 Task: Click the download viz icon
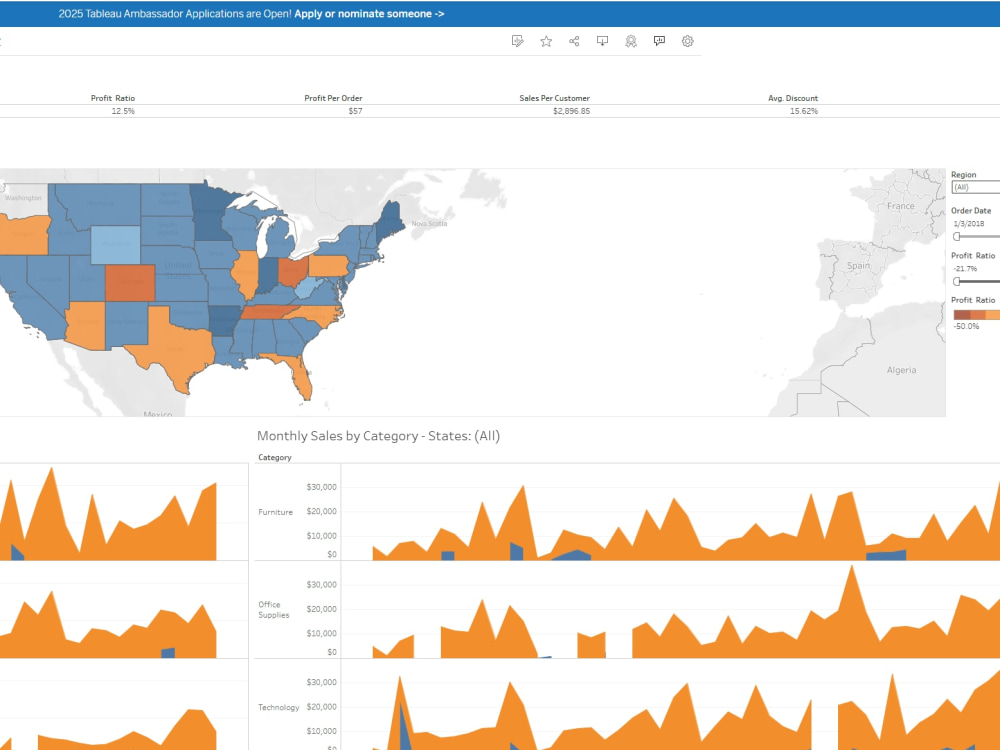602,41
